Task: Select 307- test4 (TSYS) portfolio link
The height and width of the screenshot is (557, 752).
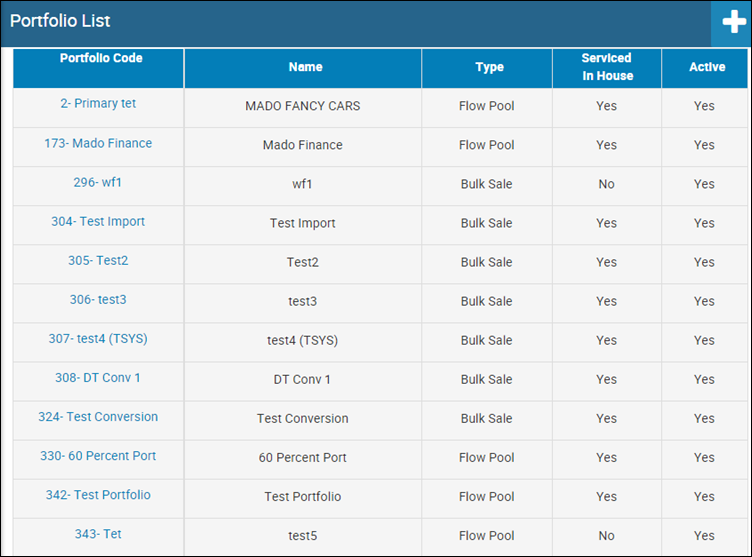Action: [98, 339]
